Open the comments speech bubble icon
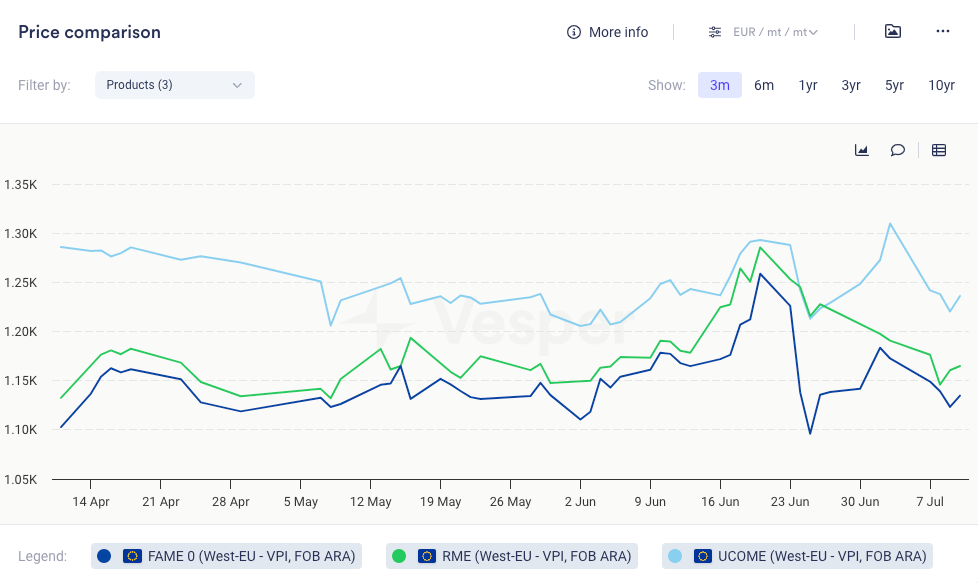This screenshot has width=978, height=583. (898, 150)
